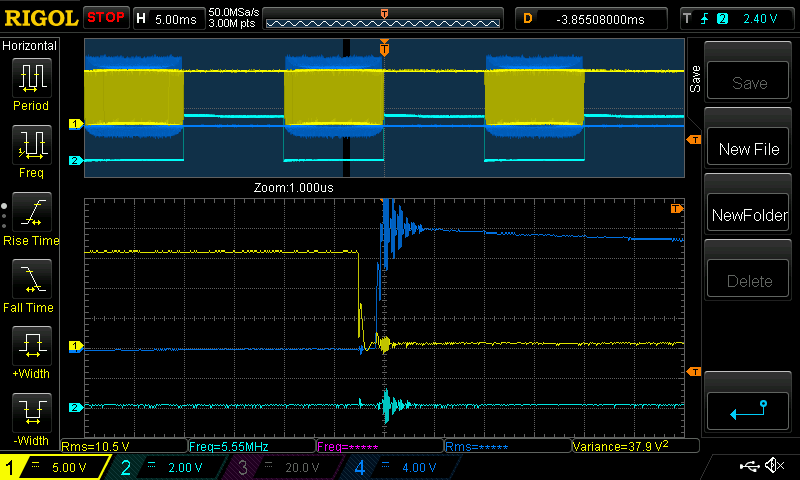Toggle the speaker sound icon
This screenshot has height=480, width=800.
click(773, 466)
